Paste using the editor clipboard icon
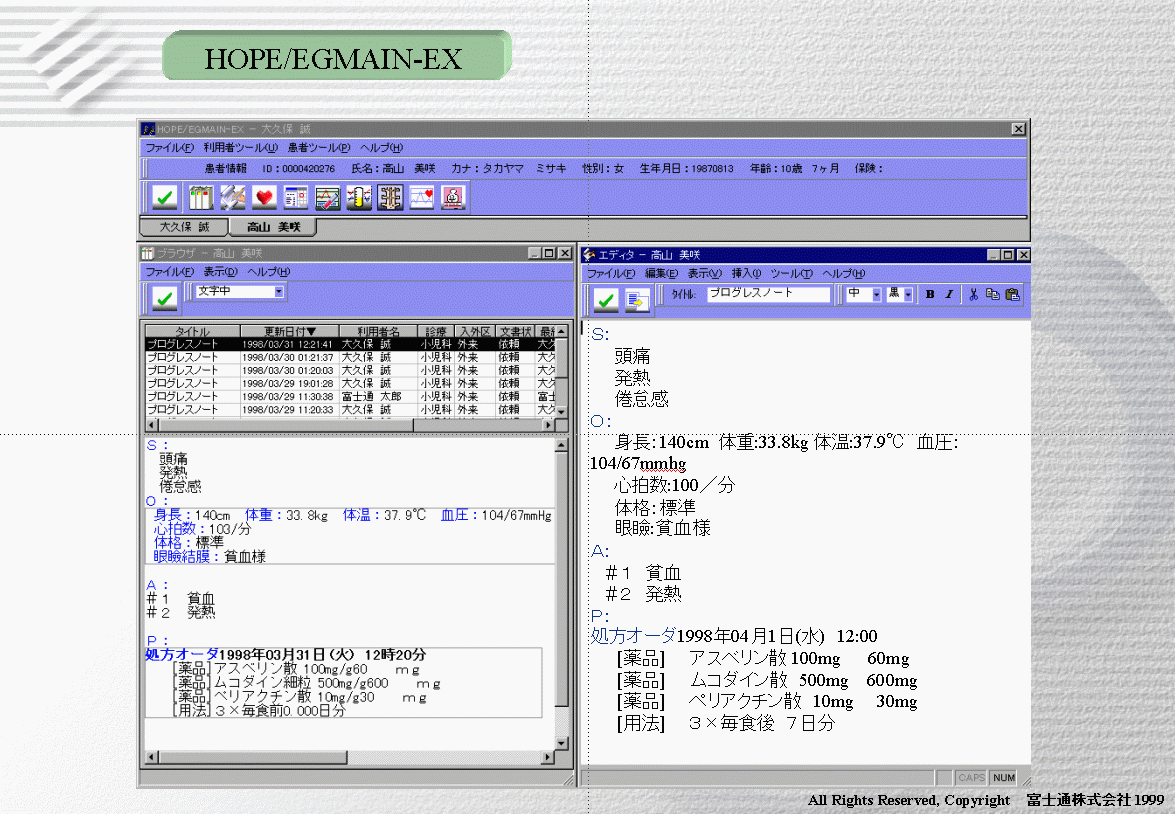1175x814 pixels. pos(1012,294)
